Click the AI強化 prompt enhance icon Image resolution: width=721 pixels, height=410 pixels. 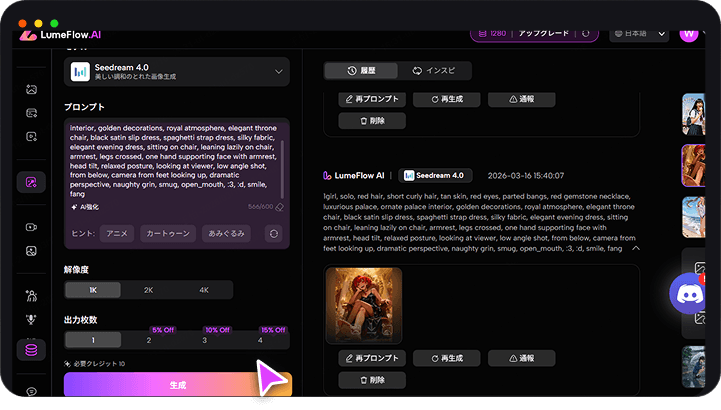click(x=76, y=207)
